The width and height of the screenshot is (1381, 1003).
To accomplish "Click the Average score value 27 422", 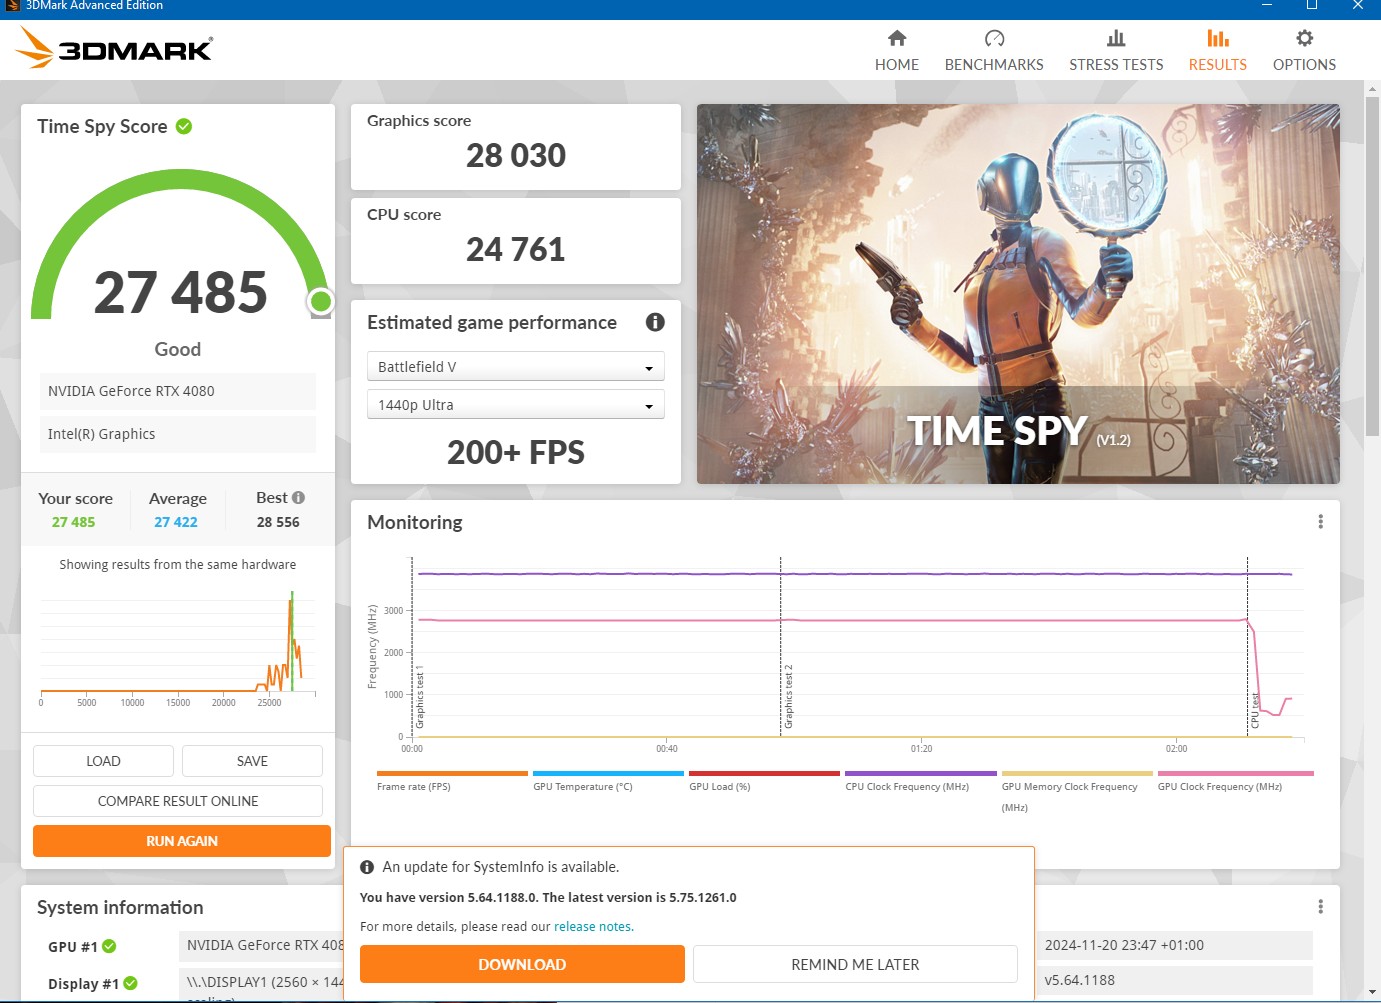I will [x=176, y=522].
